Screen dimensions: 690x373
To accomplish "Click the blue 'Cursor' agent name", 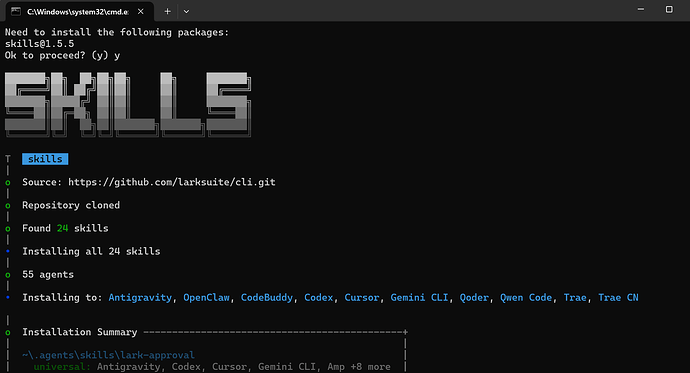I will 362,298.
